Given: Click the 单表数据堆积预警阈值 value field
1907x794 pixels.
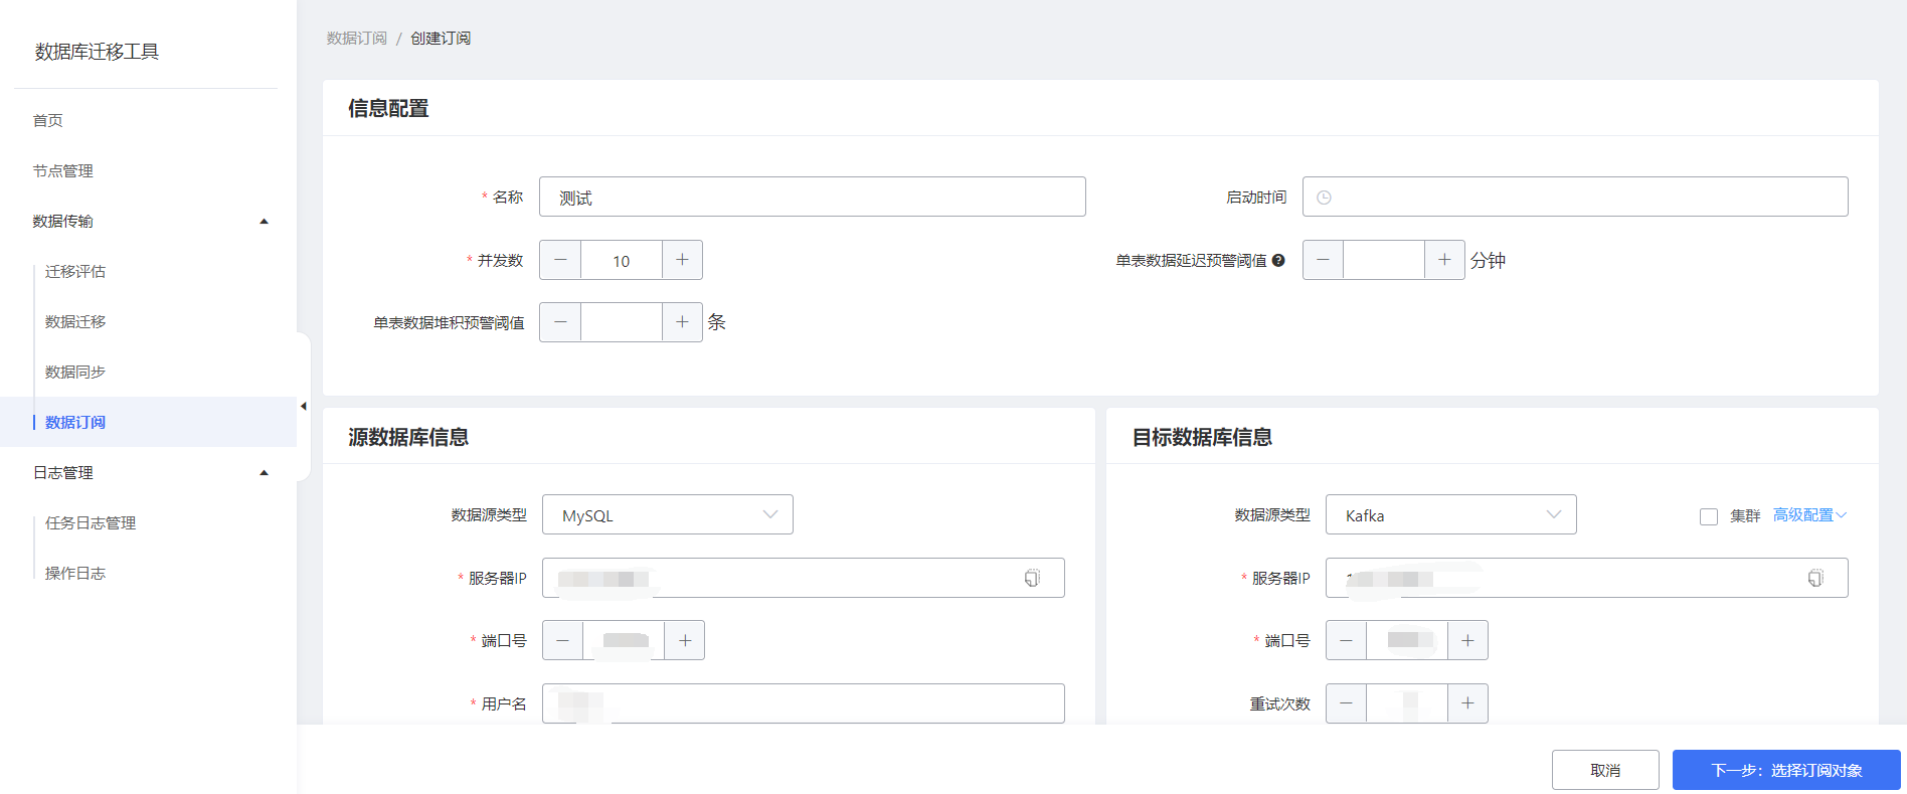Looking at the screenshot, I should coord(621,322).
